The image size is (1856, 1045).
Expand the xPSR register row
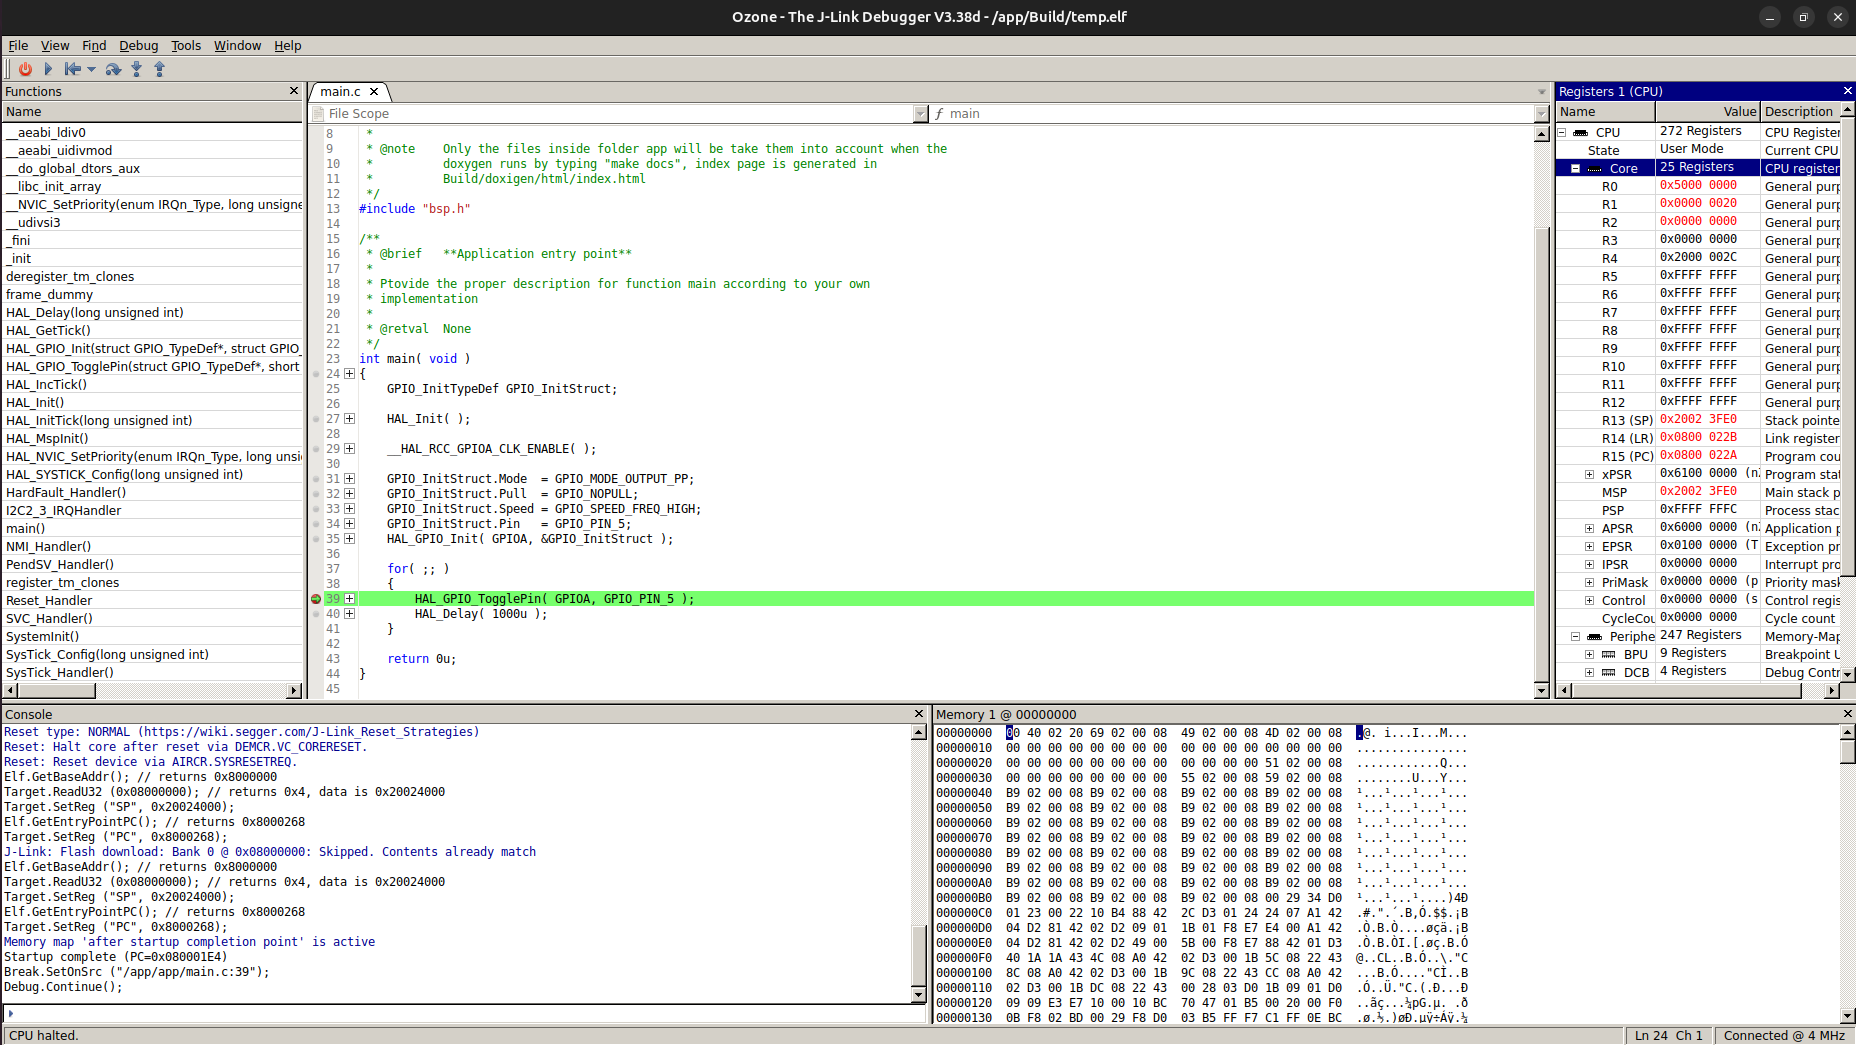coord(1589,474)
